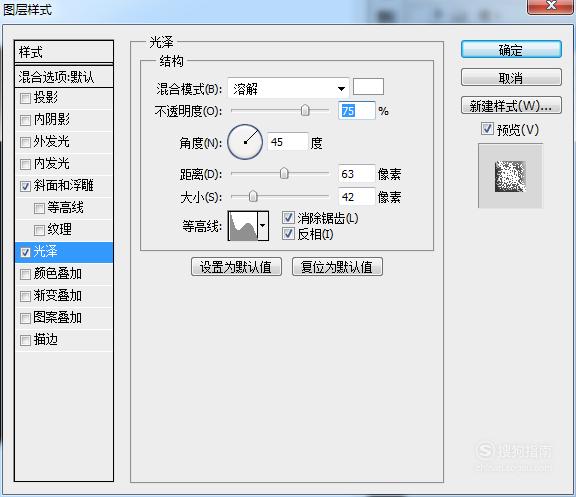Focus the opacity value field 75
The height and width of the screenshot is (497, 576).
[x=356, y=111]
